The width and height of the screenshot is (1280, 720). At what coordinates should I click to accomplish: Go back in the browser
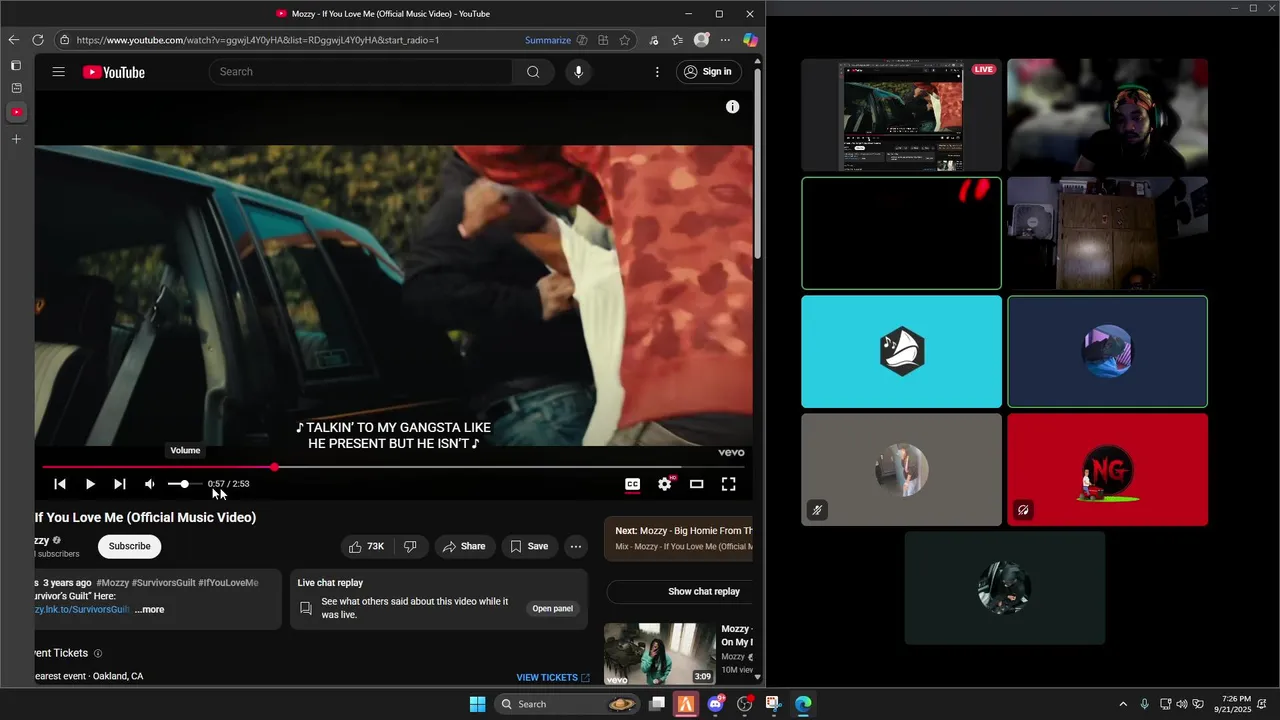[14, 40]
